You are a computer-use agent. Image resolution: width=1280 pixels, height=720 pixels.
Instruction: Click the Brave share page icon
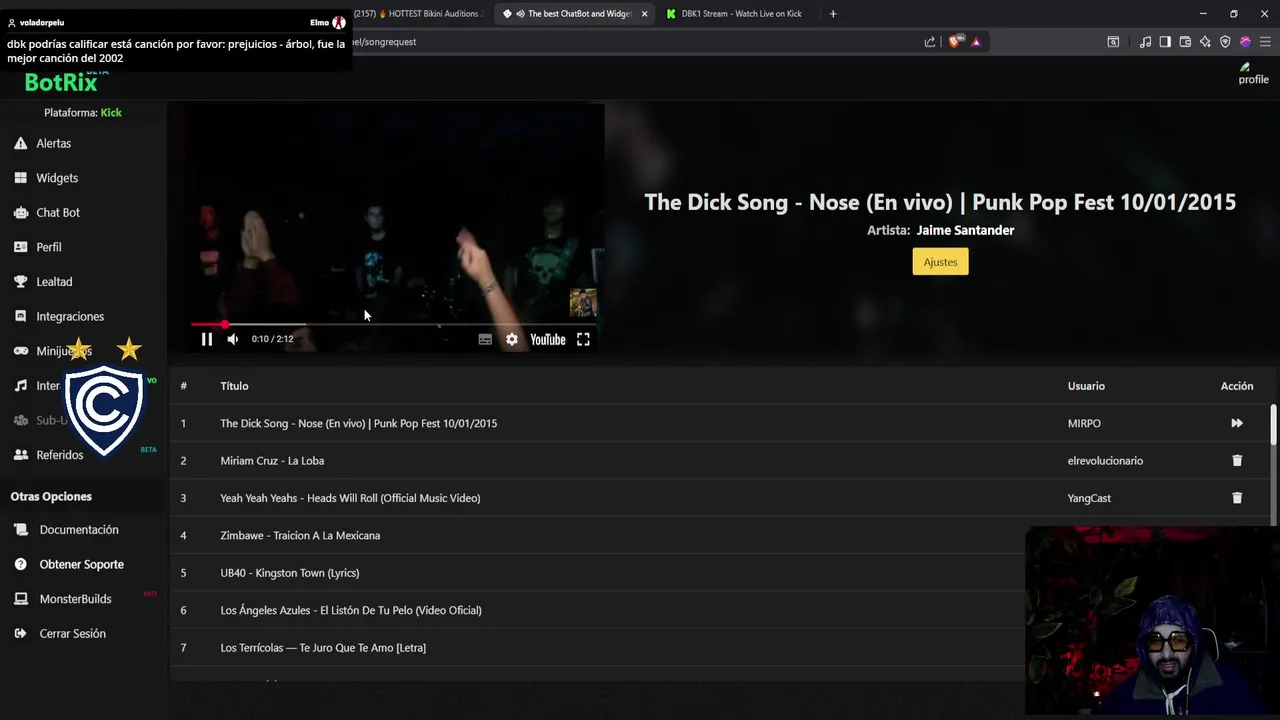pyautogui.click(x=930, y=42)
